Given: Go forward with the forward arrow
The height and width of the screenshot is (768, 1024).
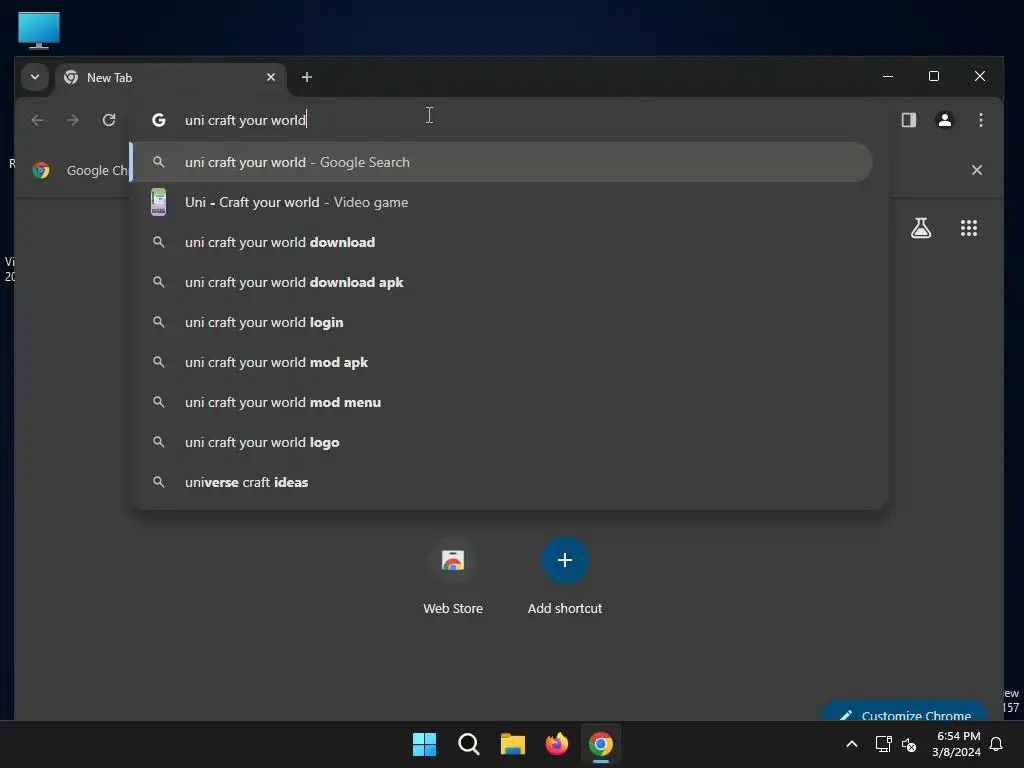Looking at the screenshot, I should point(73,120).
